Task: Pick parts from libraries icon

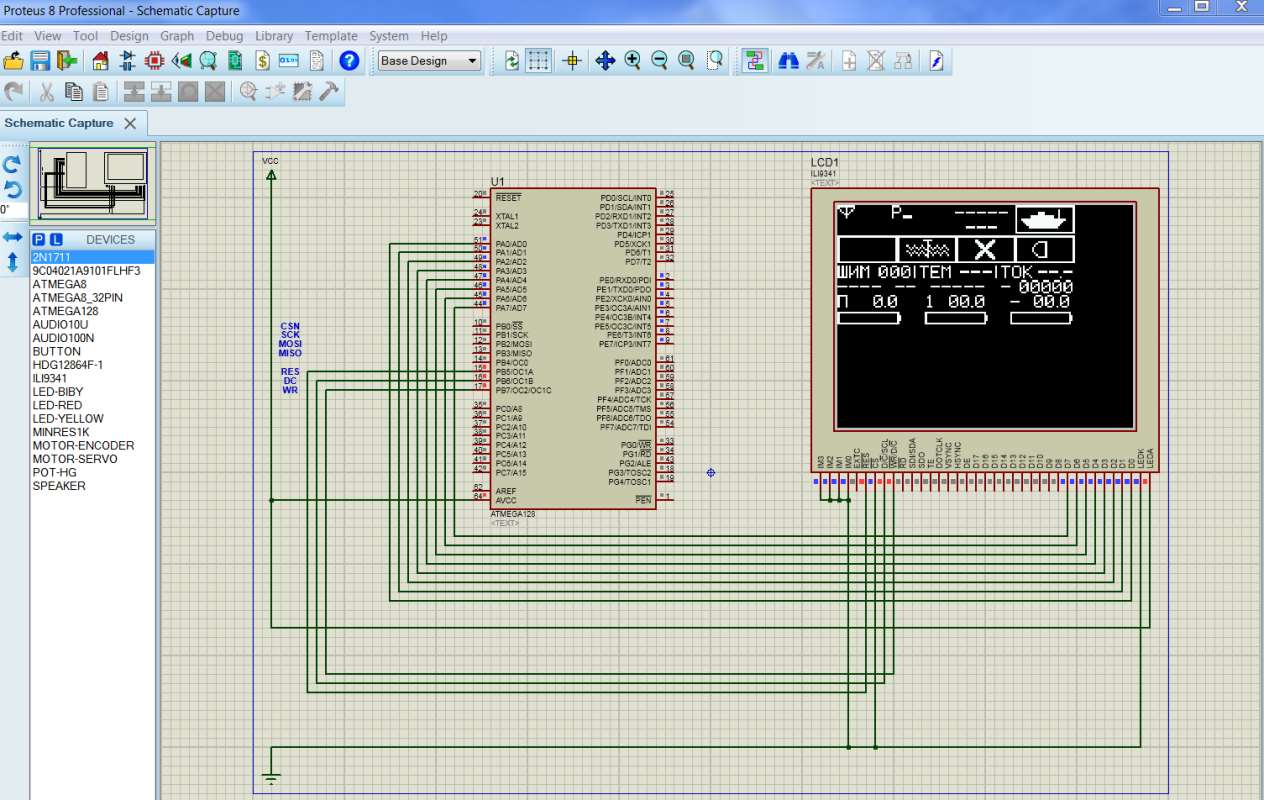Action: pos(248,92)
